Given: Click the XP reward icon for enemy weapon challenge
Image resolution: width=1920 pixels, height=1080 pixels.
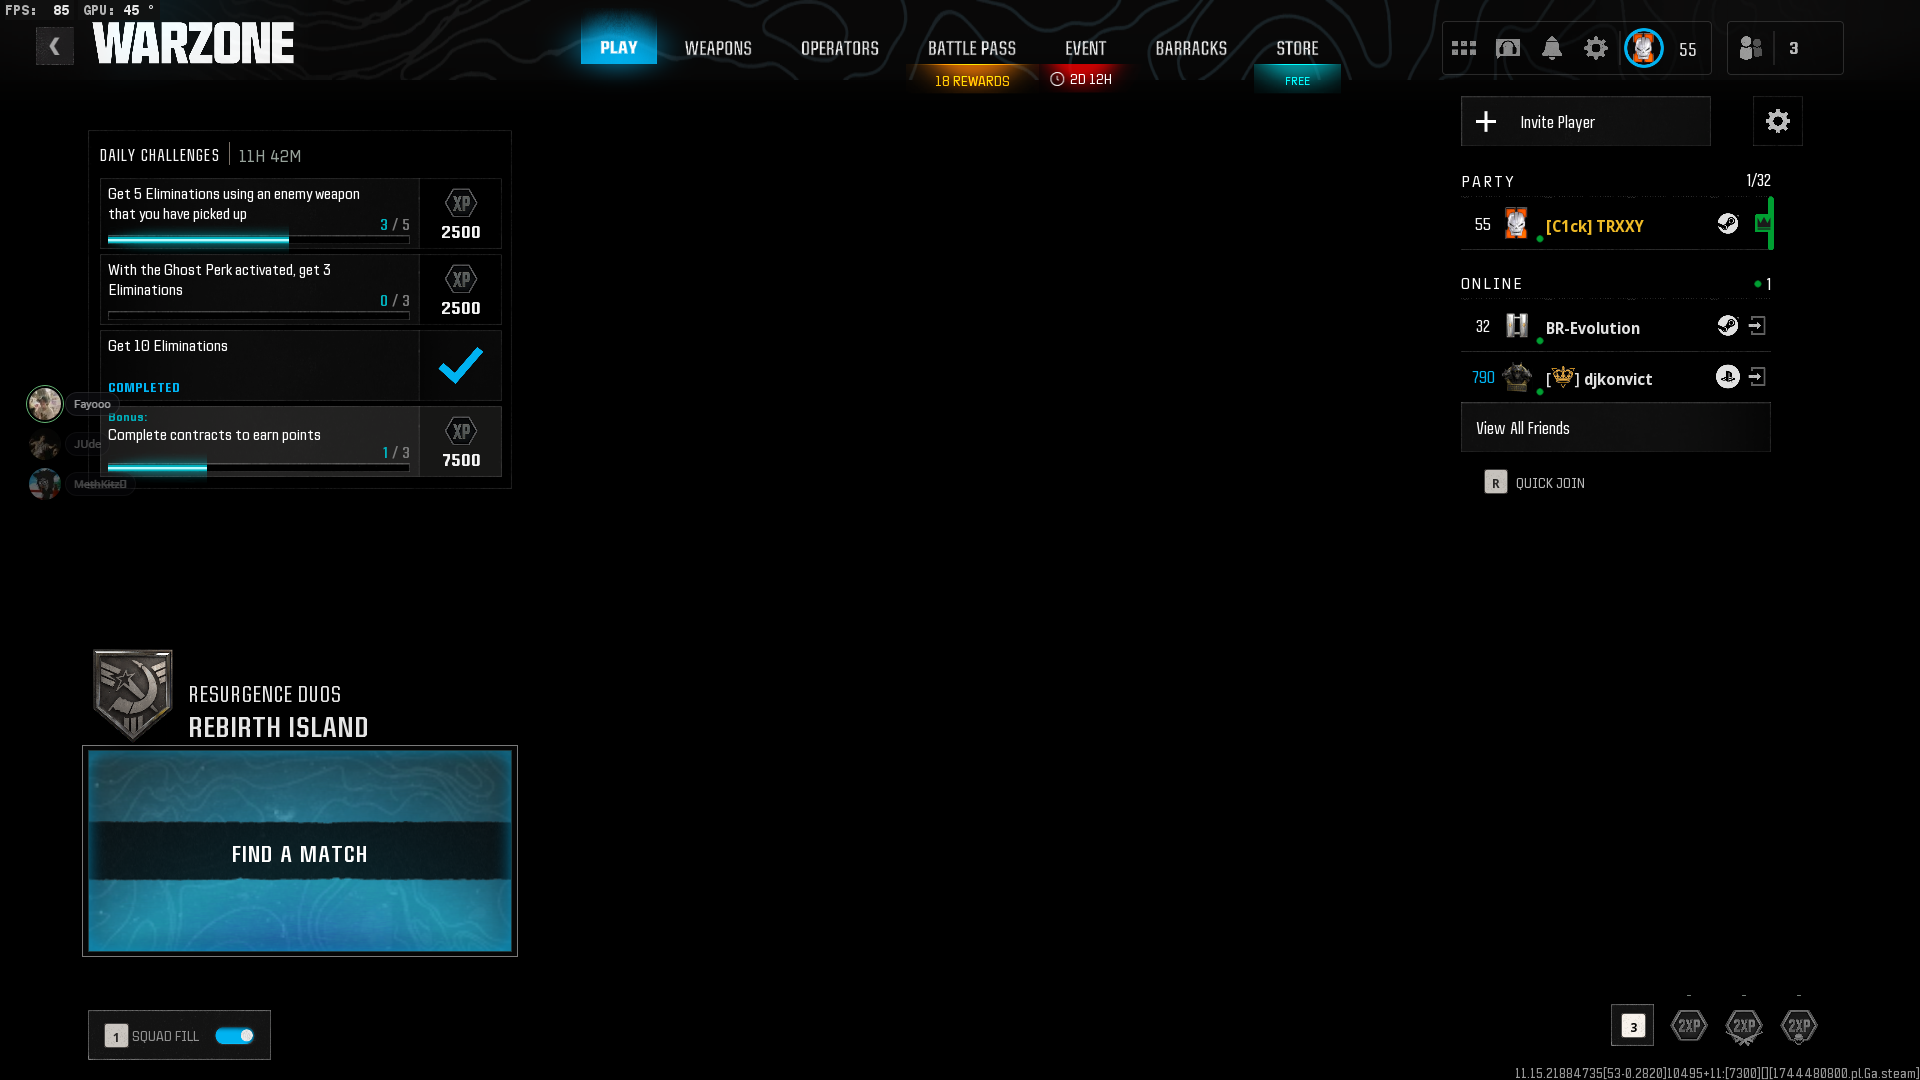Looking at the screenshot, I should click(461, 203).
